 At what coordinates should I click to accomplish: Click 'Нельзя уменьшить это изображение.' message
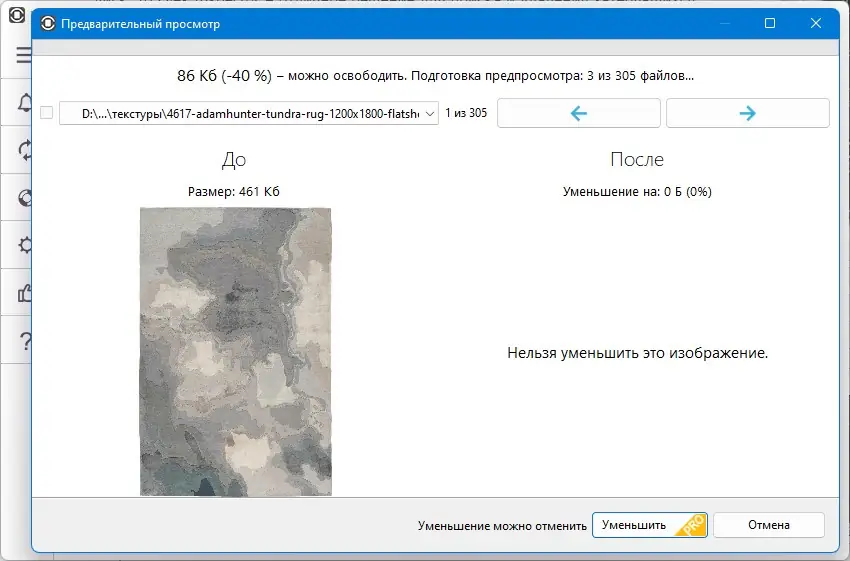click(x=638, y=353)
